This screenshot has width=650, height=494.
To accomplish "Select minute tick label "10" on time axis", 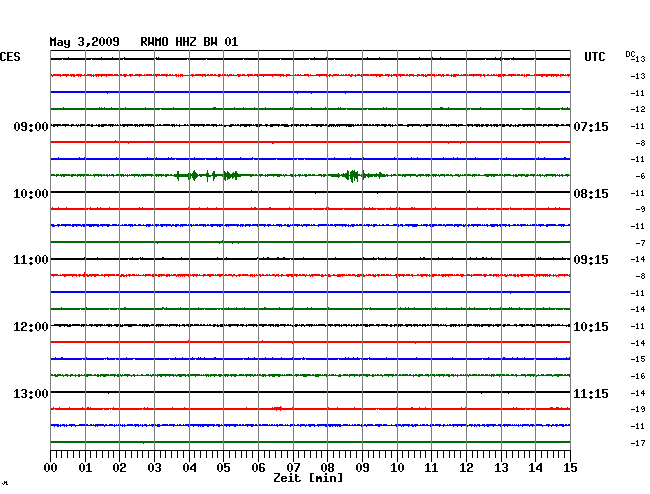I will pos(397,468).
